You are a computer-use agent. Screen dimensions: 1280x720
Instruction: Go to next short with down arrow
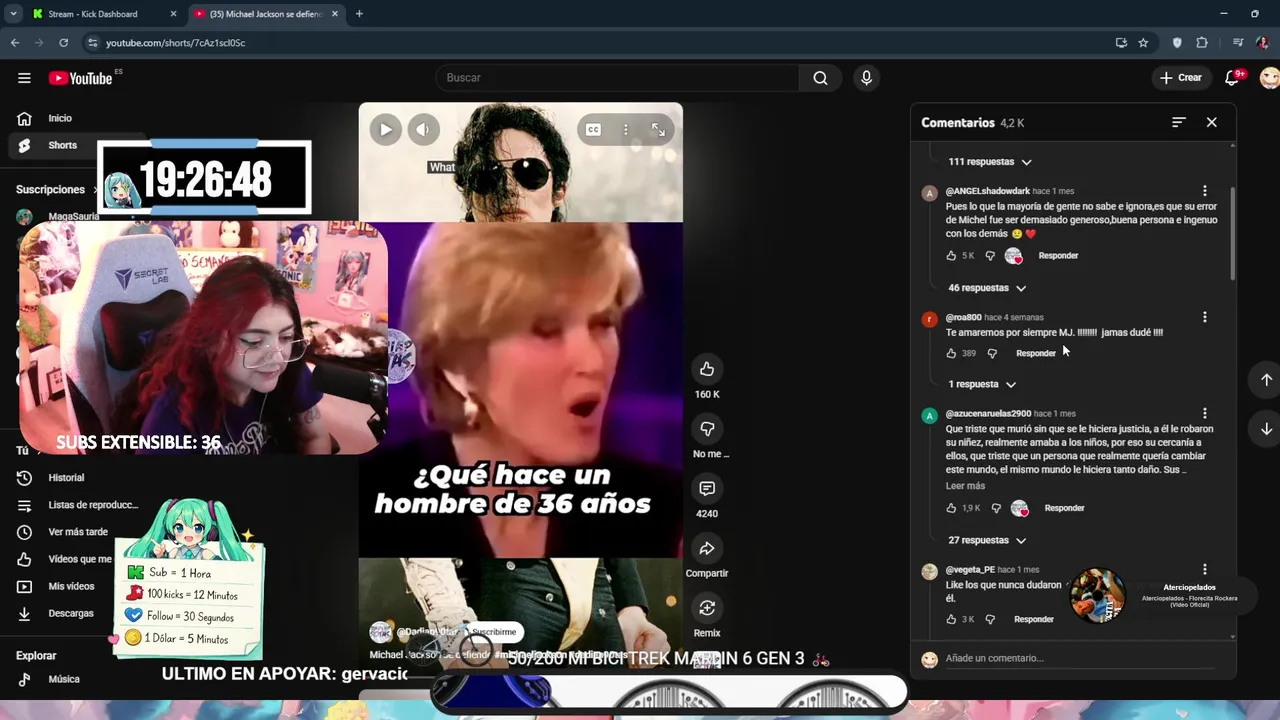1266,428
